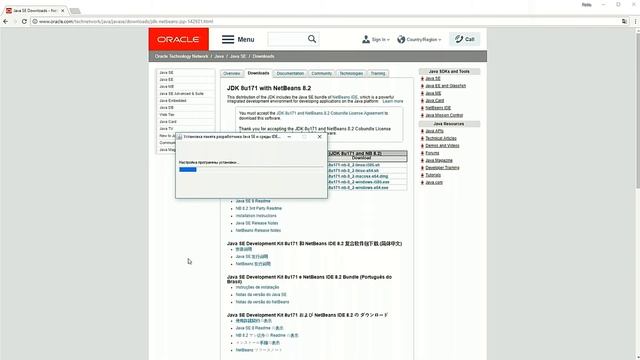Download the windows-i586.exe file
The width and height of the screenshot is (640, 360).
(358, 182)
